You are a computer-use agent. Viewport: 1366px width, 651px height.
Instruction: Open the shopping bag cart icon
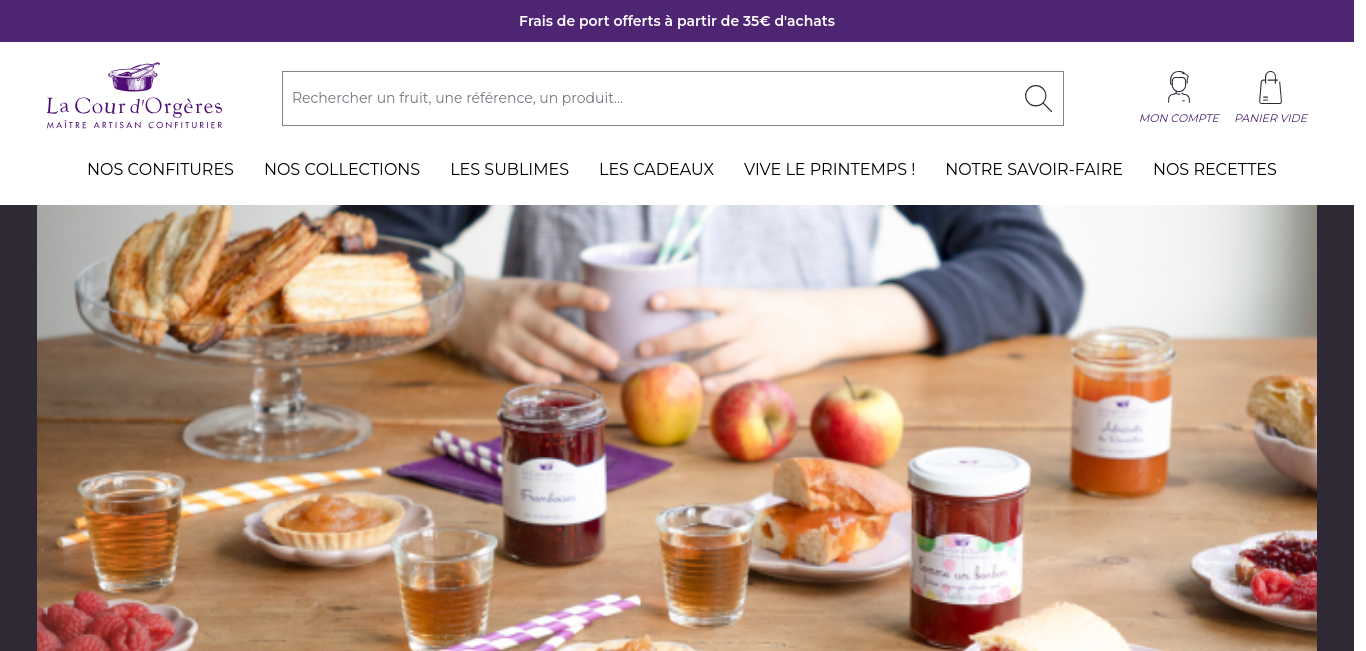coord(1270,87)
